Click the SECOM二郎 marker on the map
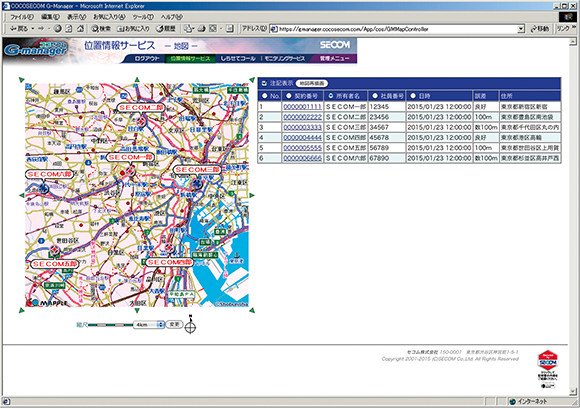This screenshot has width=580, height=408. [141, 121]
